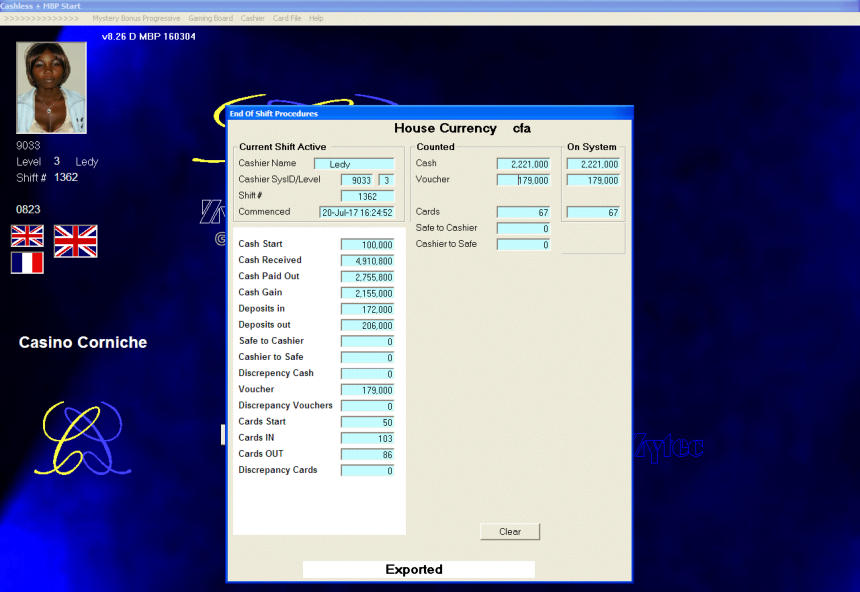Click the small UK flag icon
This screenshot has width=860, height=592.
tap(27, 236)
